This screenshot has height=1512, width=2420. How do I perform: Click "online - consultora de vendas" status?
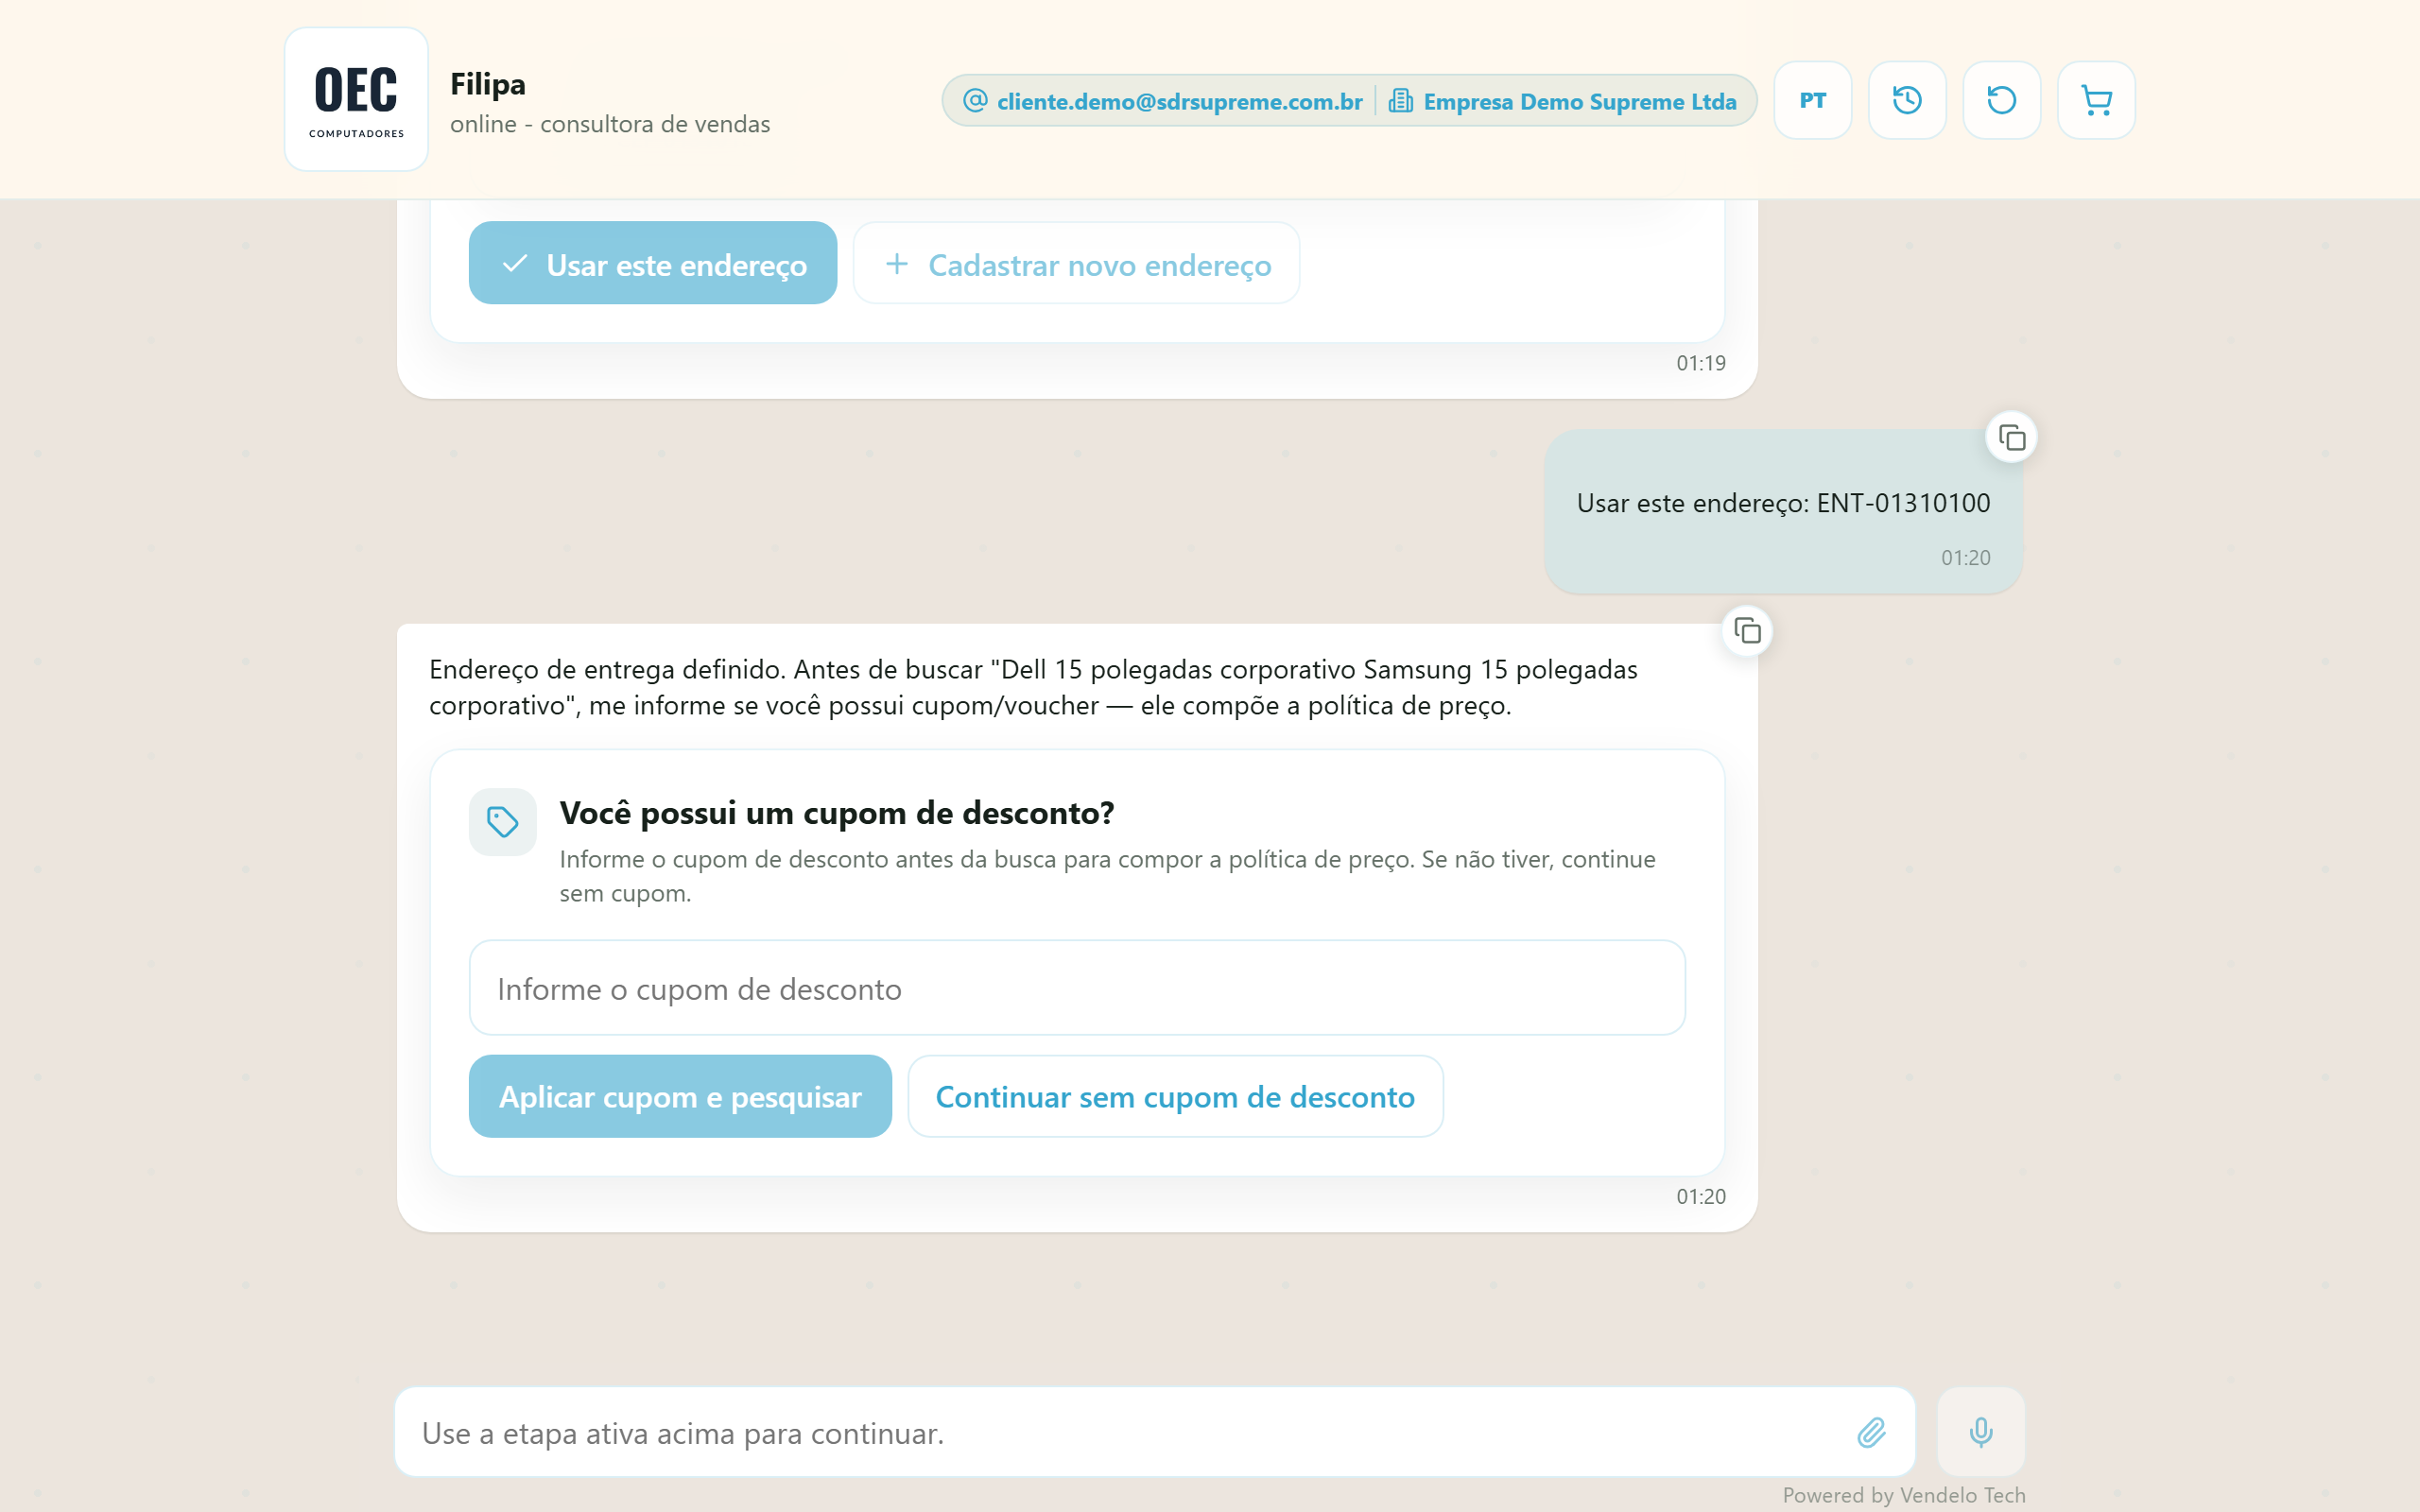tap(610, 124)
